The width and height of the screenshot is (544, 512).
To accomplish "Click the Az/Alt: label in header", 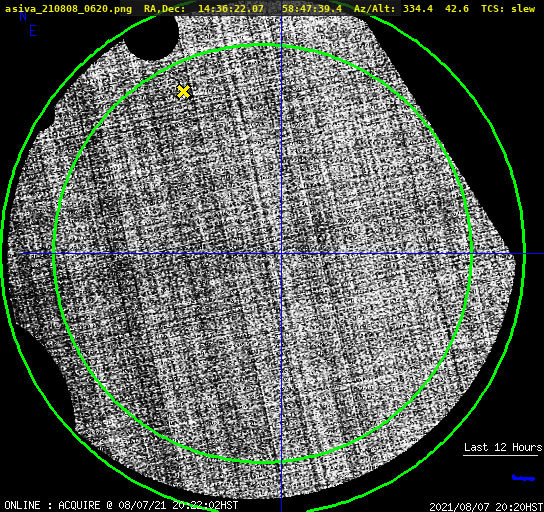I will click(374, 9).
